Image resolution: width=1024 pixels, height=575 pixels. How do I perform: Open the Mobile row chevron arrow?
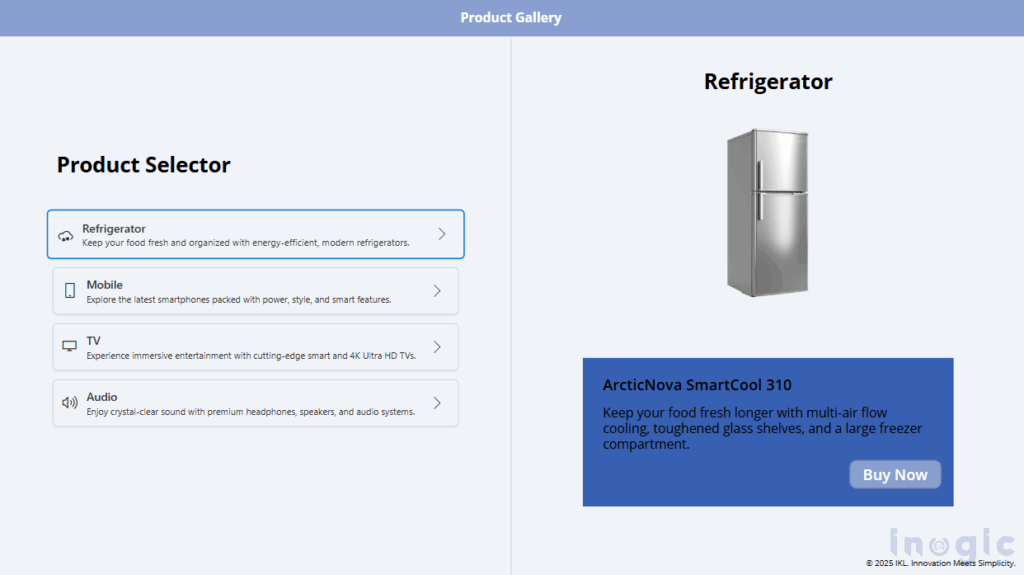click(x=437, y=291)
